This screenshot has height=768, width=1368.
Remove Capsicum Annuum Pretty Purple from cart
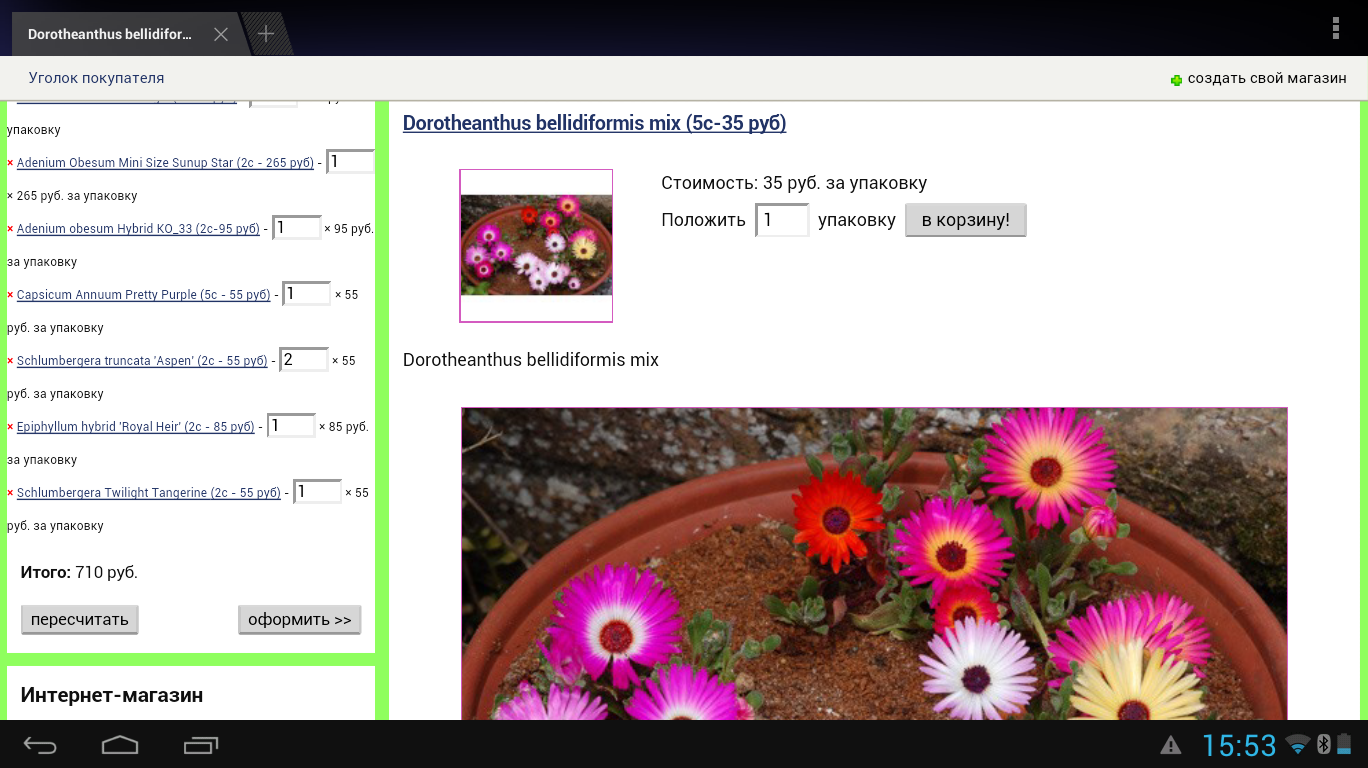pyautogui.click(x=10, y=295)
